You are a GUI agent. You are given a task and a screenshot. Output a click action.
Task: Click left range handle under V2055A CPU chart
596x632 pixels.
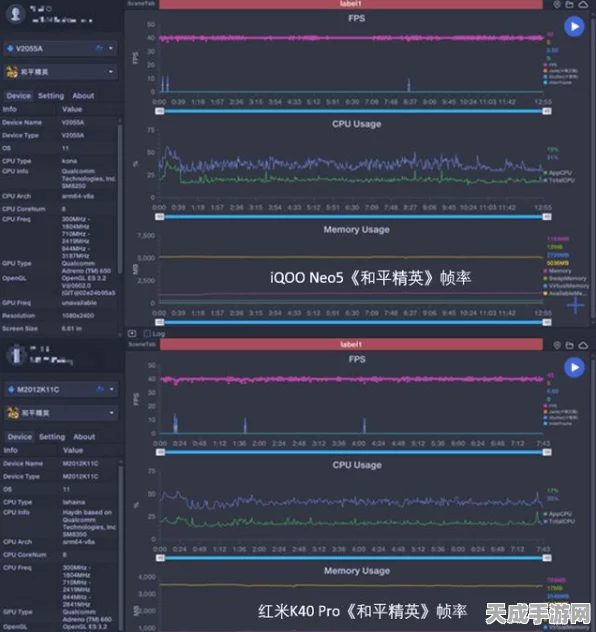[x=160, y=217]
